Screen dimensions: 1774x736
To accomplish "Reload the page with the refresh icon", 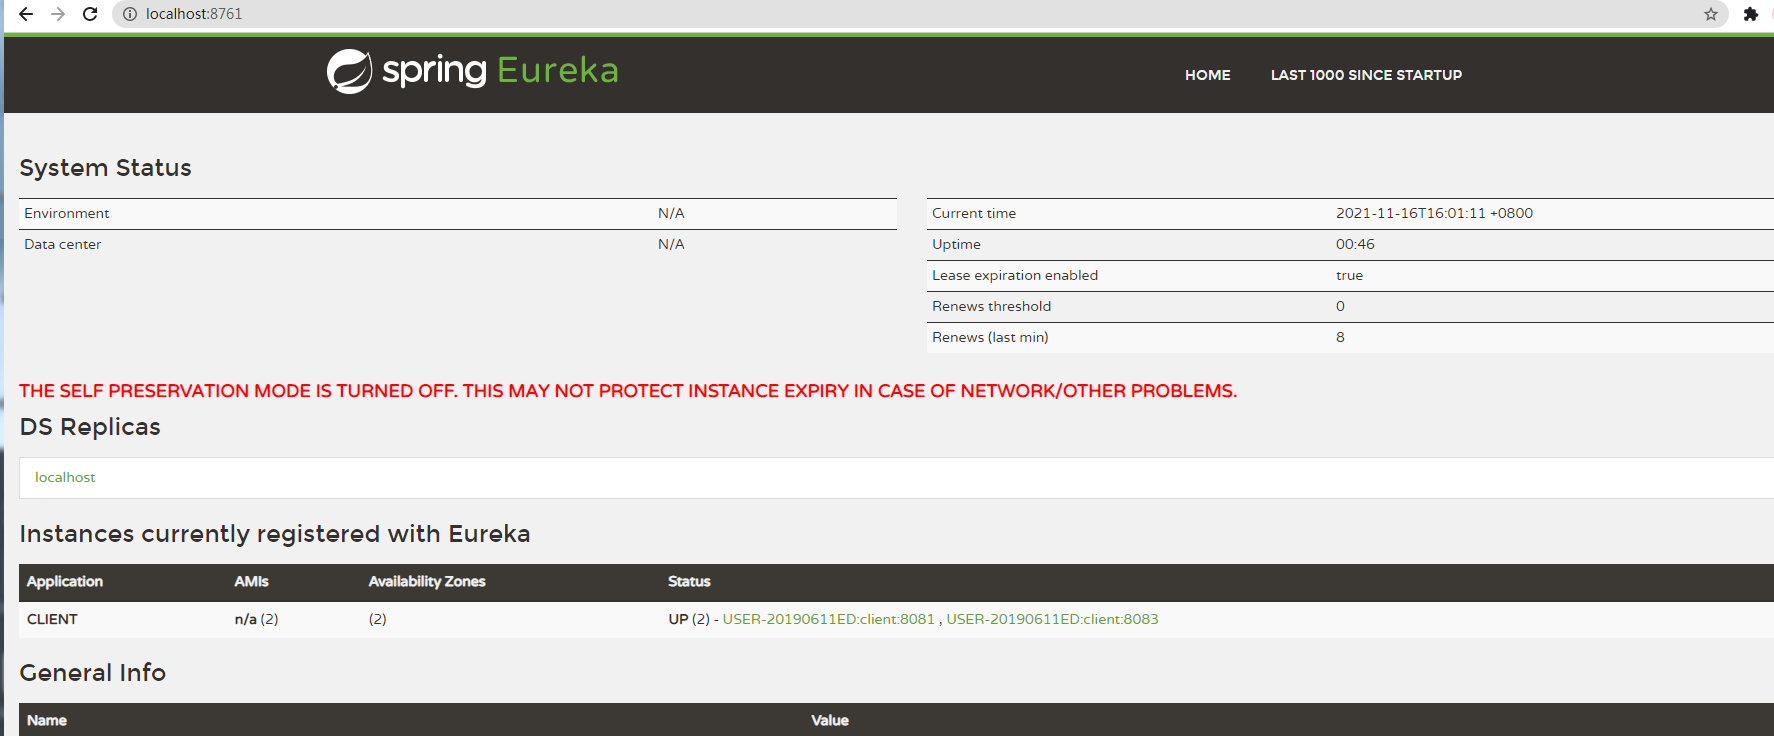I will click(90, 14).
